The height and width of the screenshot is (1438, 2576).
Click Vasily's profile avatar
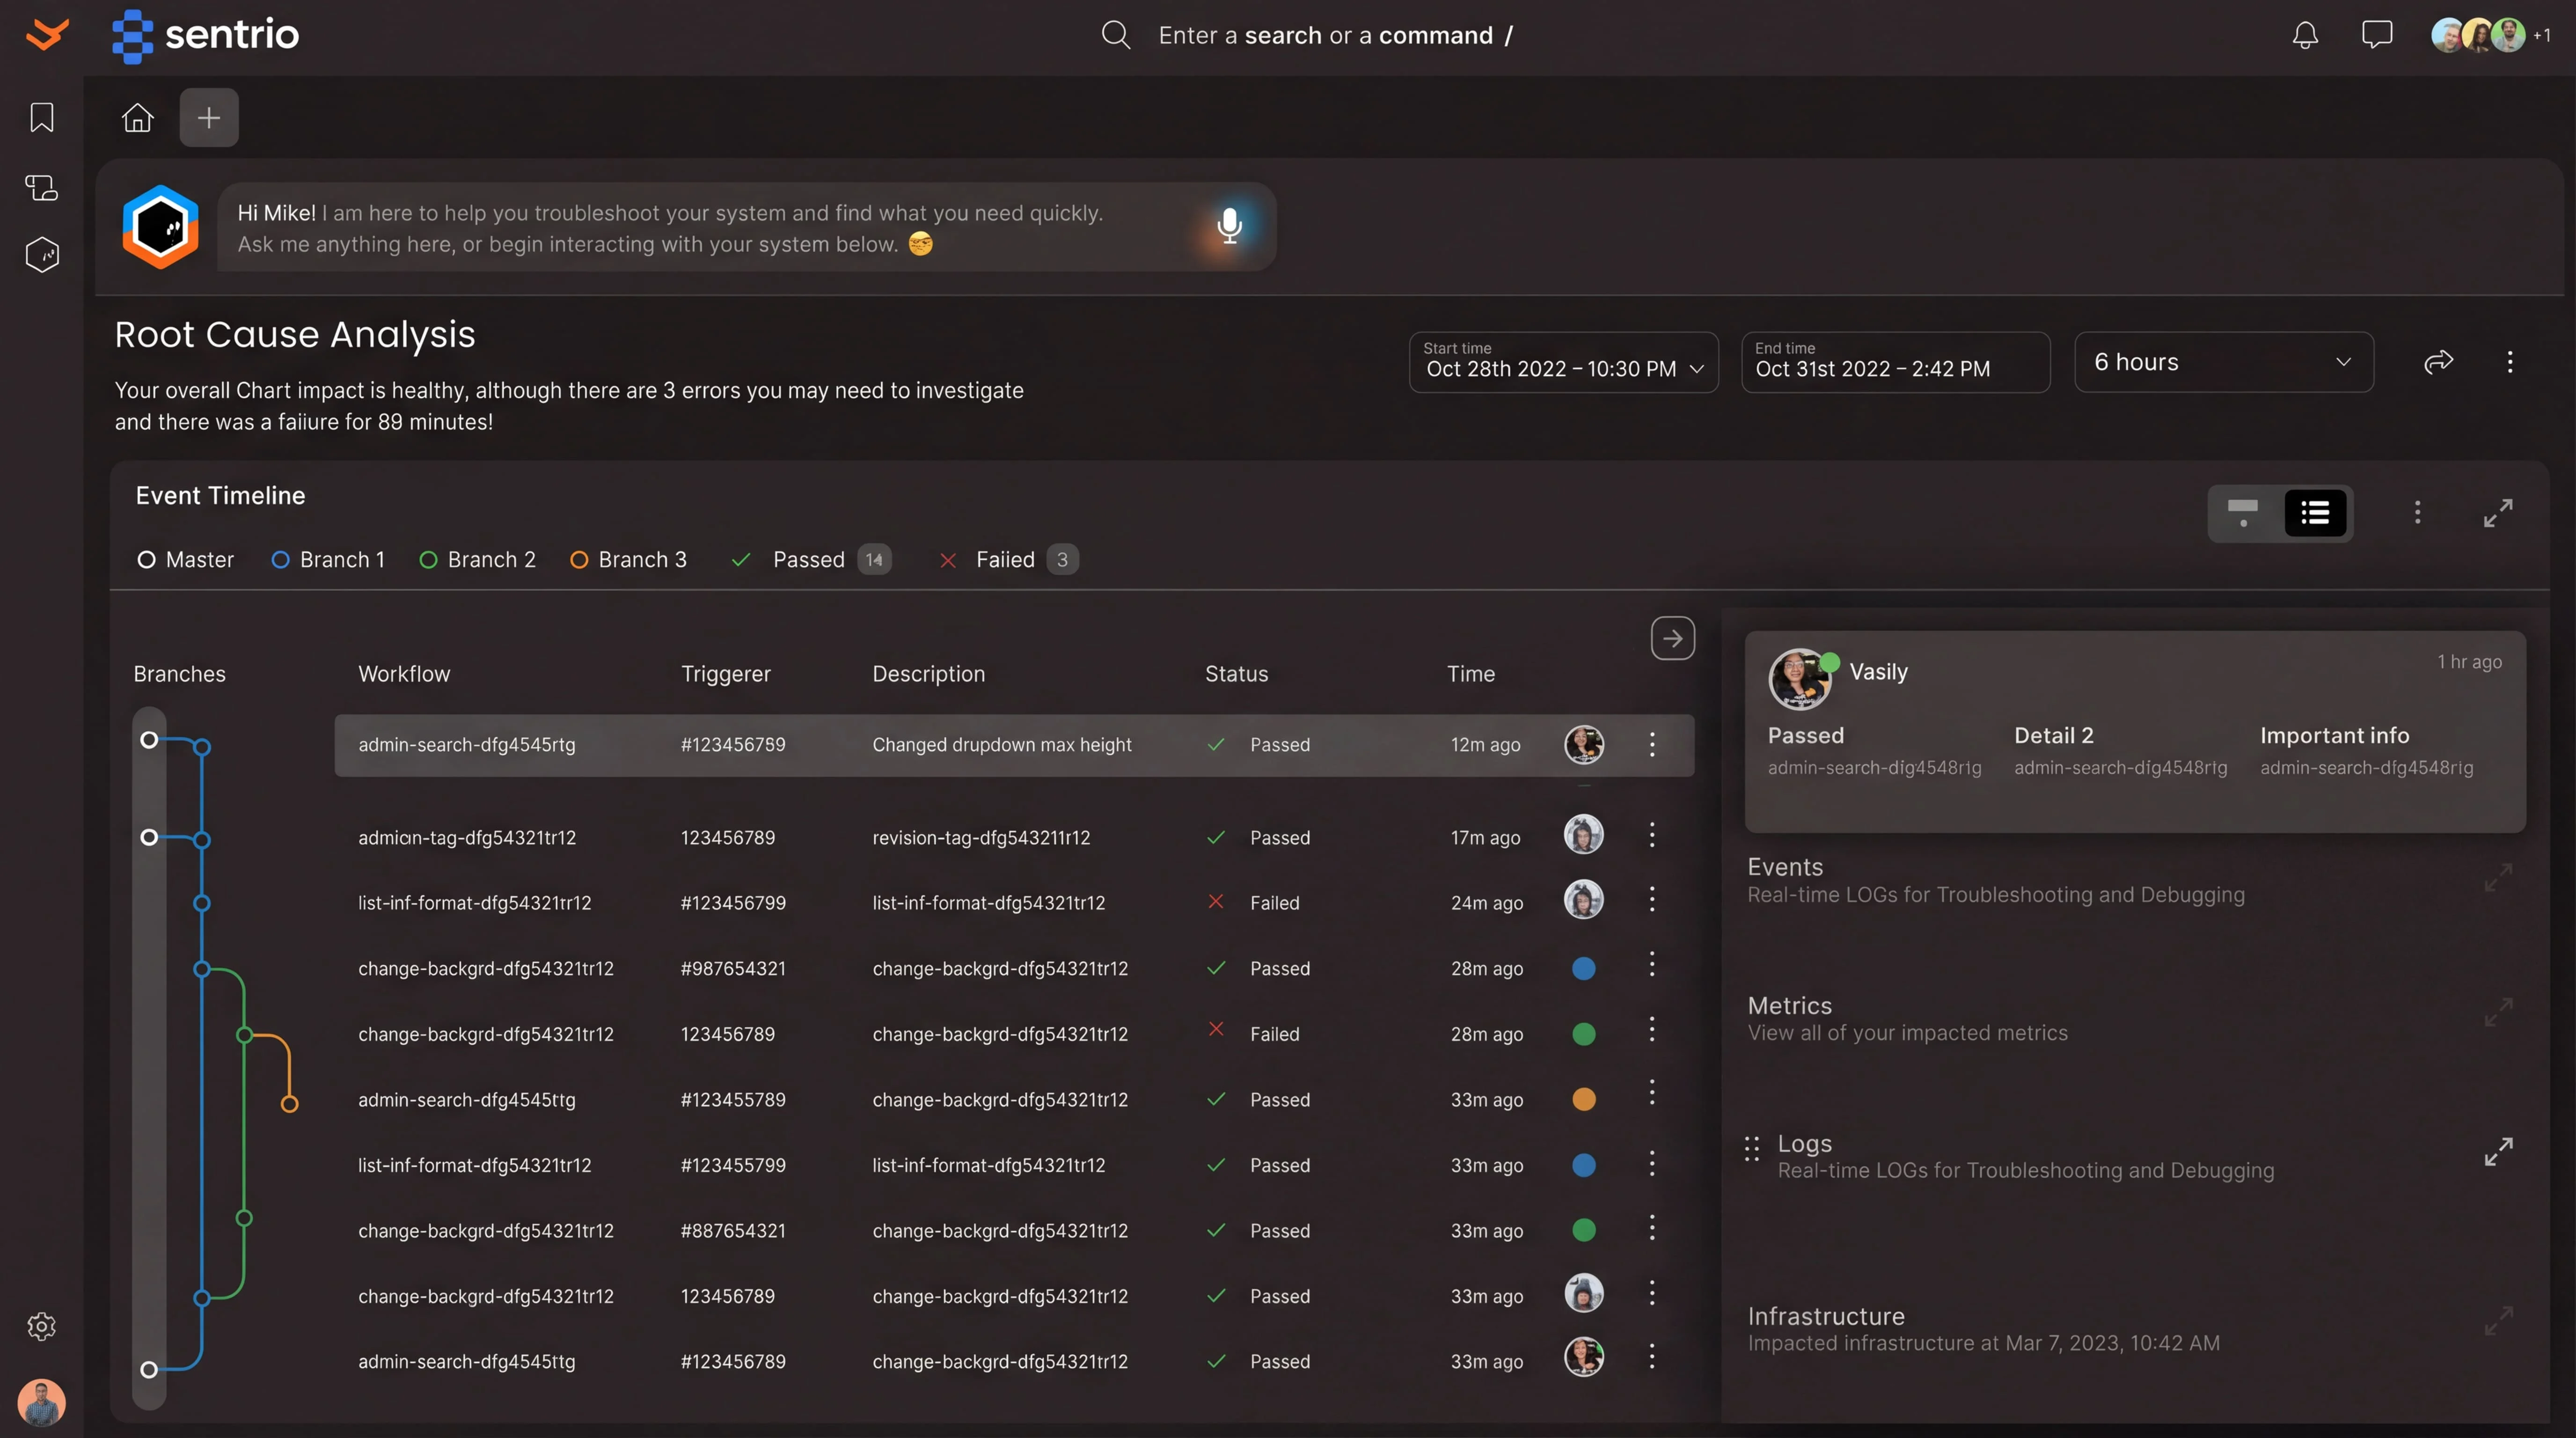click(x=1800, y=679)
